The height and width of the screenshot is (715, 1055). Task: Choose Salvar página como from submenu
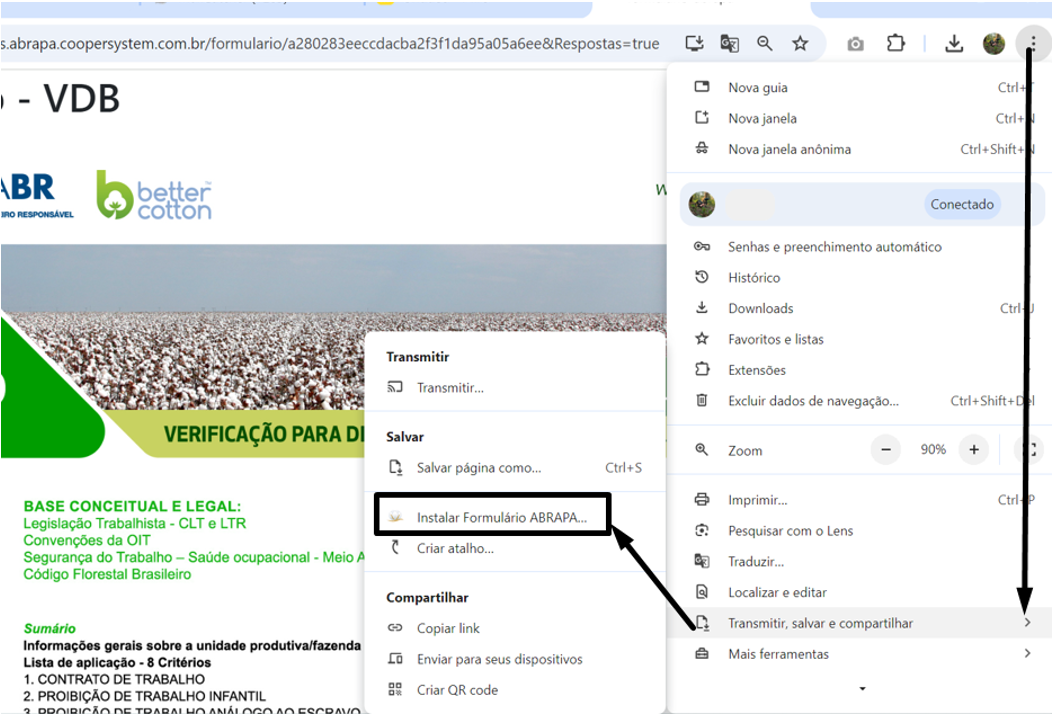479,468
